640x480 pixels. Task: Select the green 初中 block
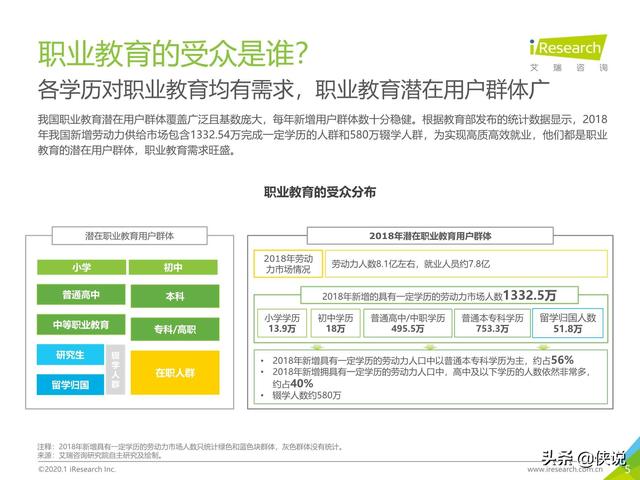(x=173, y=267)
